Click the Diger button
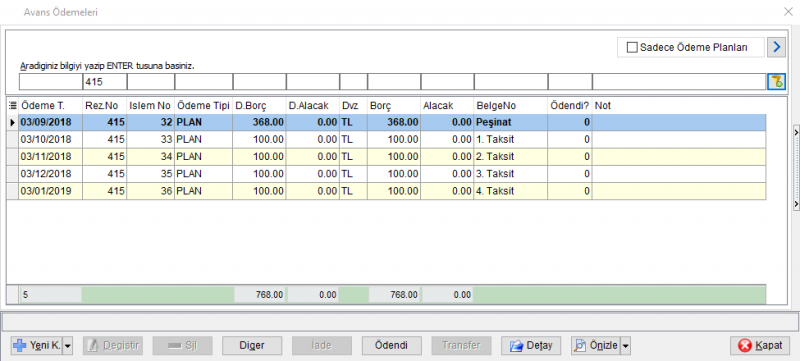 (252, 345)
